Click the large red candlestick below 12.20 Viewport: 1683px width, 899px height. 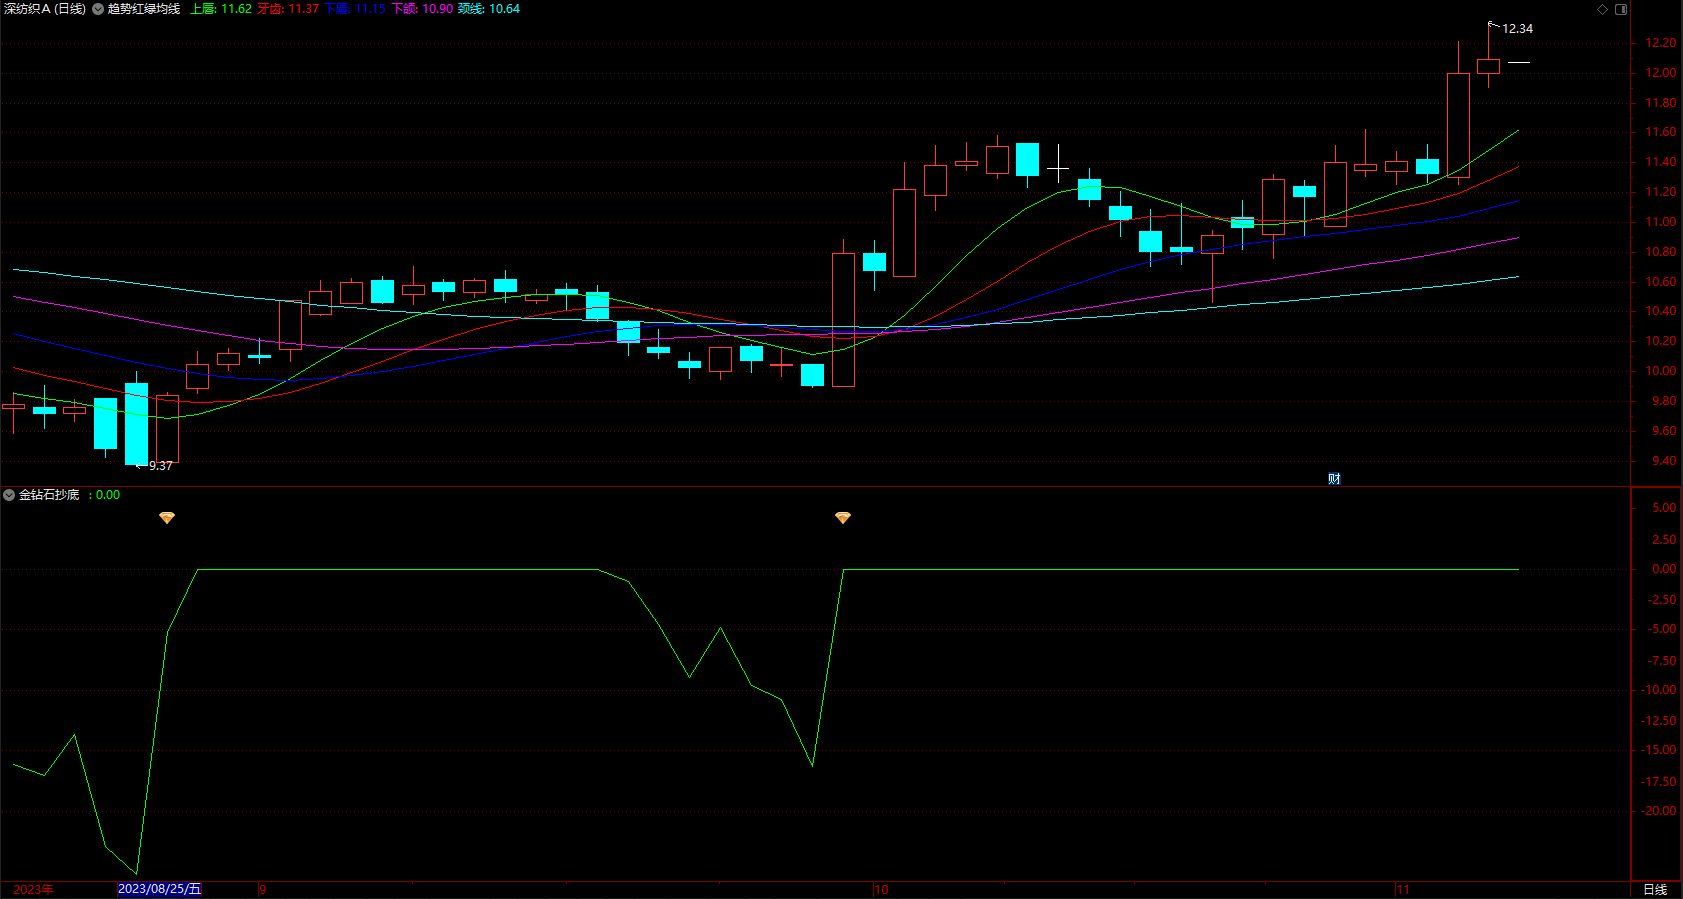[x=1458, y=125]
